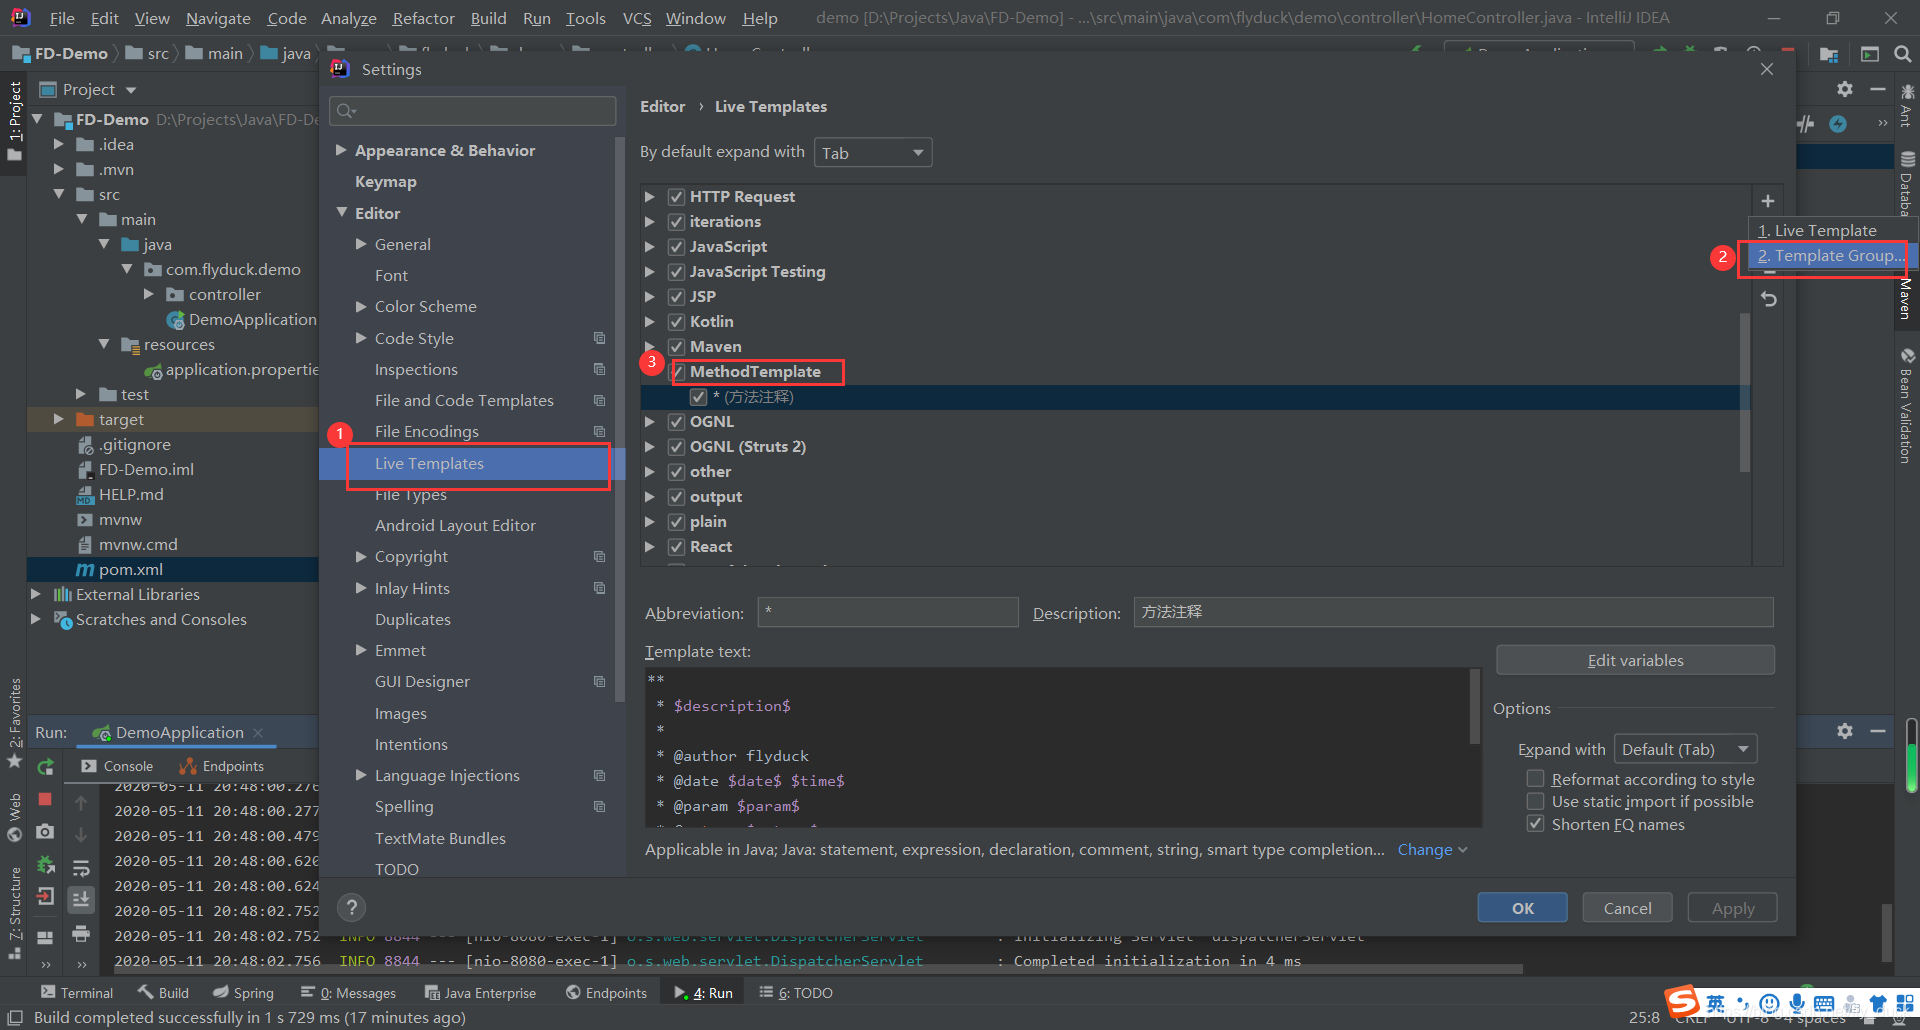This screenshot has height=1030, width=1920.
Task: Click the template text vertical scrollbar
Action: click(1474, 706)
